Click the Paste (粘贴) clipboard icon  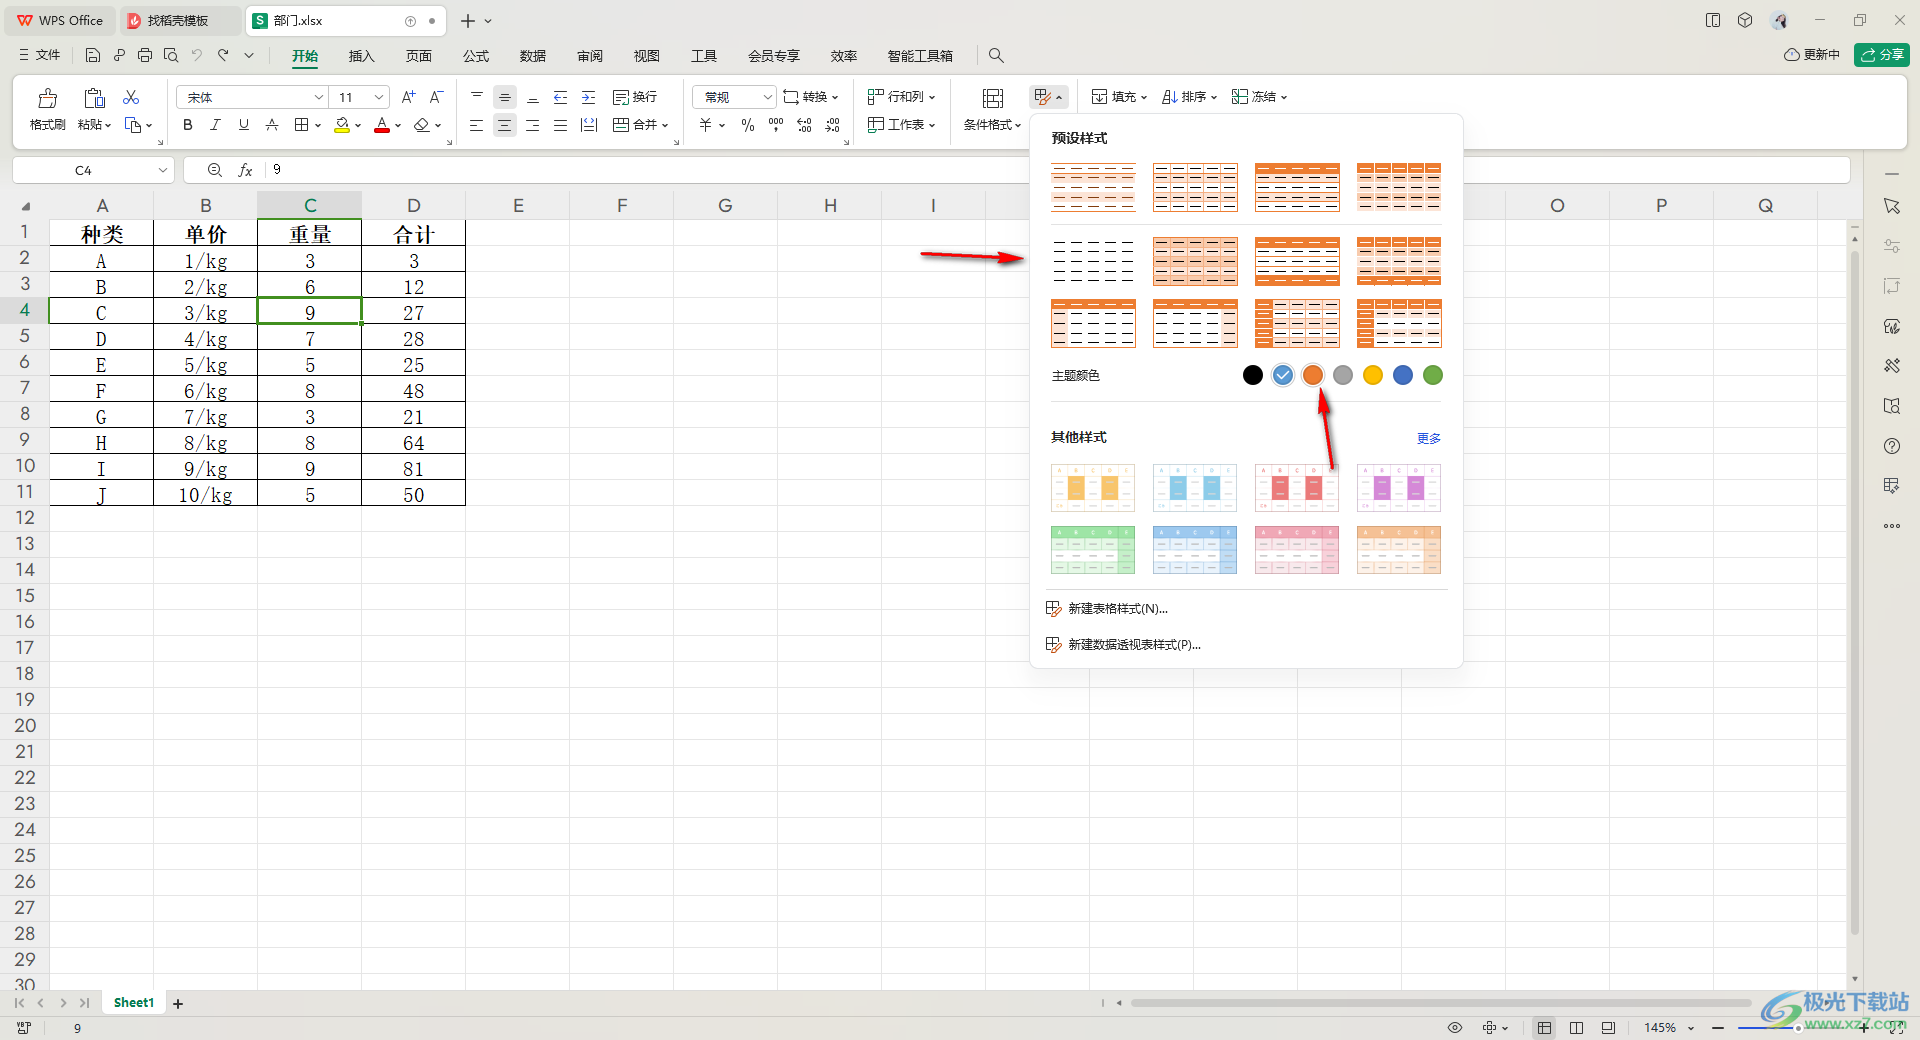(94, 98)
